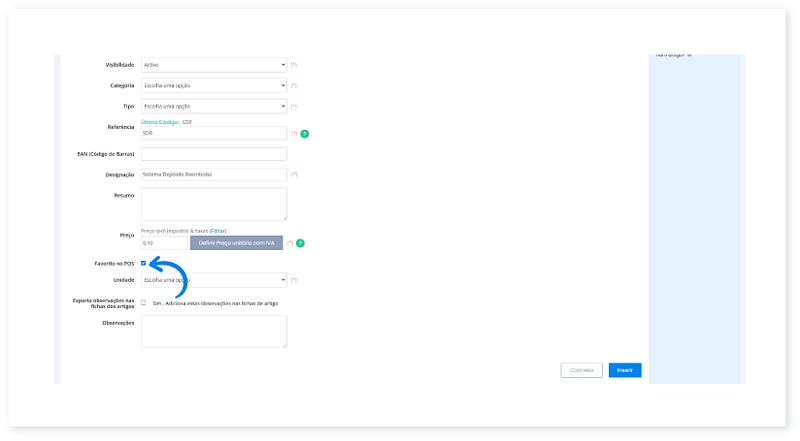Click the Último Código link above Referência

tap(160, 122)
